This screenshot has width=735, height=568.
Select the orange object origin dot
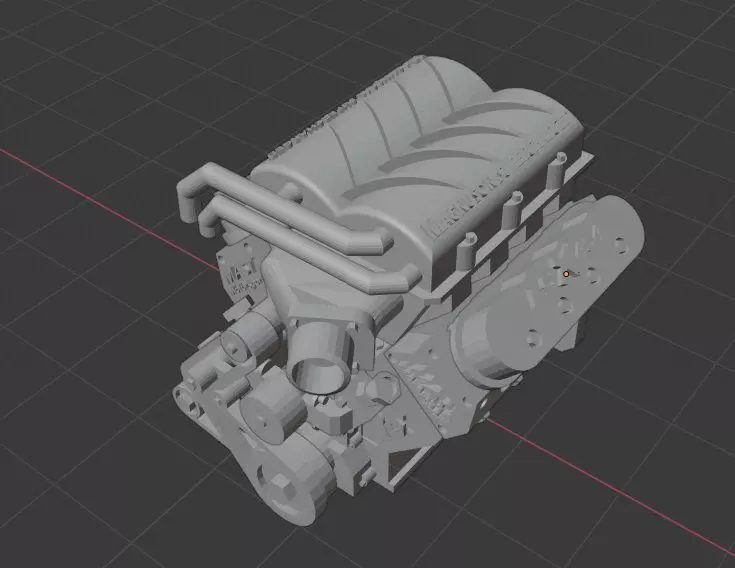(x=566, y=274)
